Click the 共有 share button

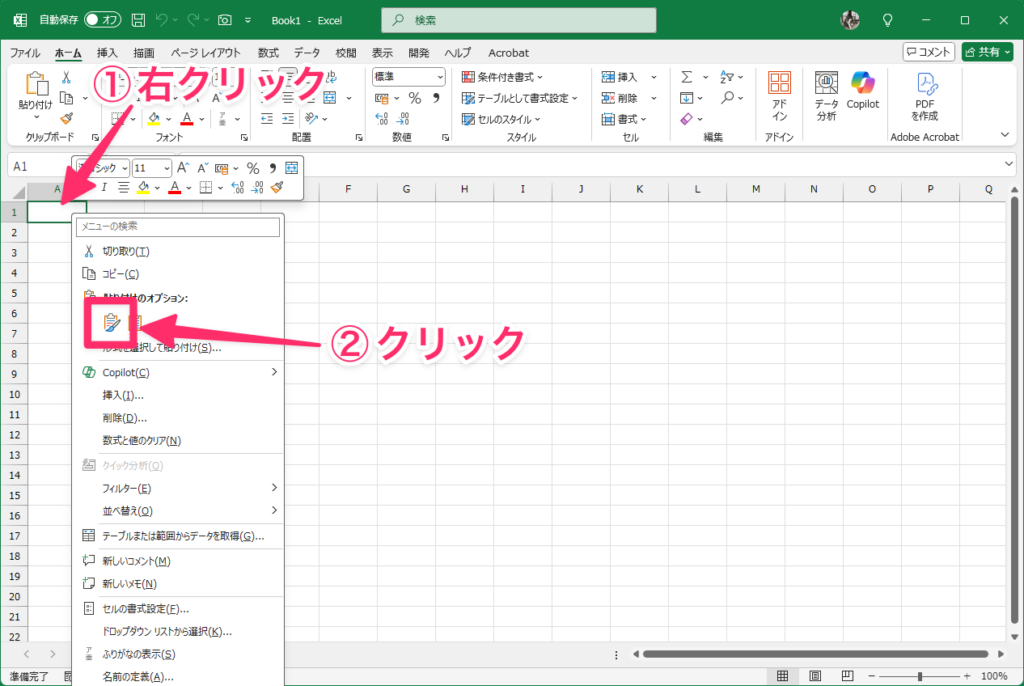(987, 52)
